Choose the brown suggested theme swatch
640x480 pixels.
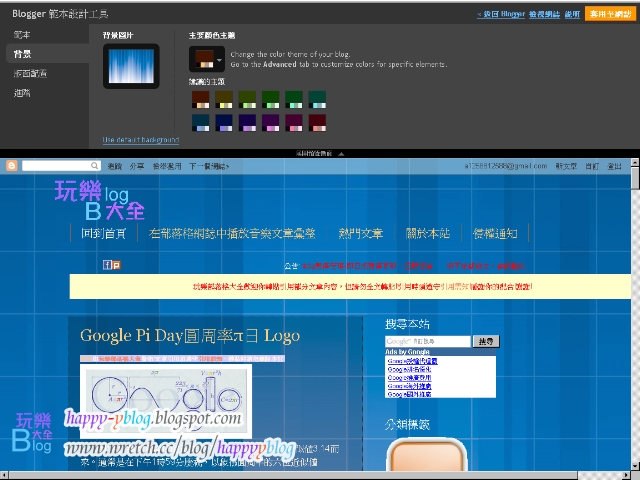point(200,100)
